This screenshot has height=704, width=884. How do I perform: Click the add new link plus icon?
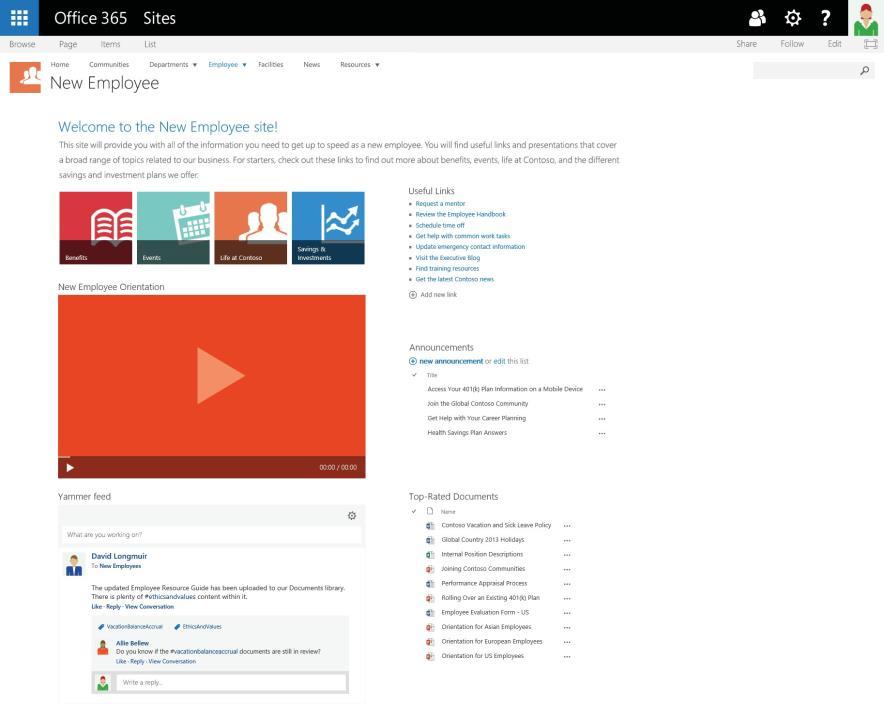click(x=413, y=295)
